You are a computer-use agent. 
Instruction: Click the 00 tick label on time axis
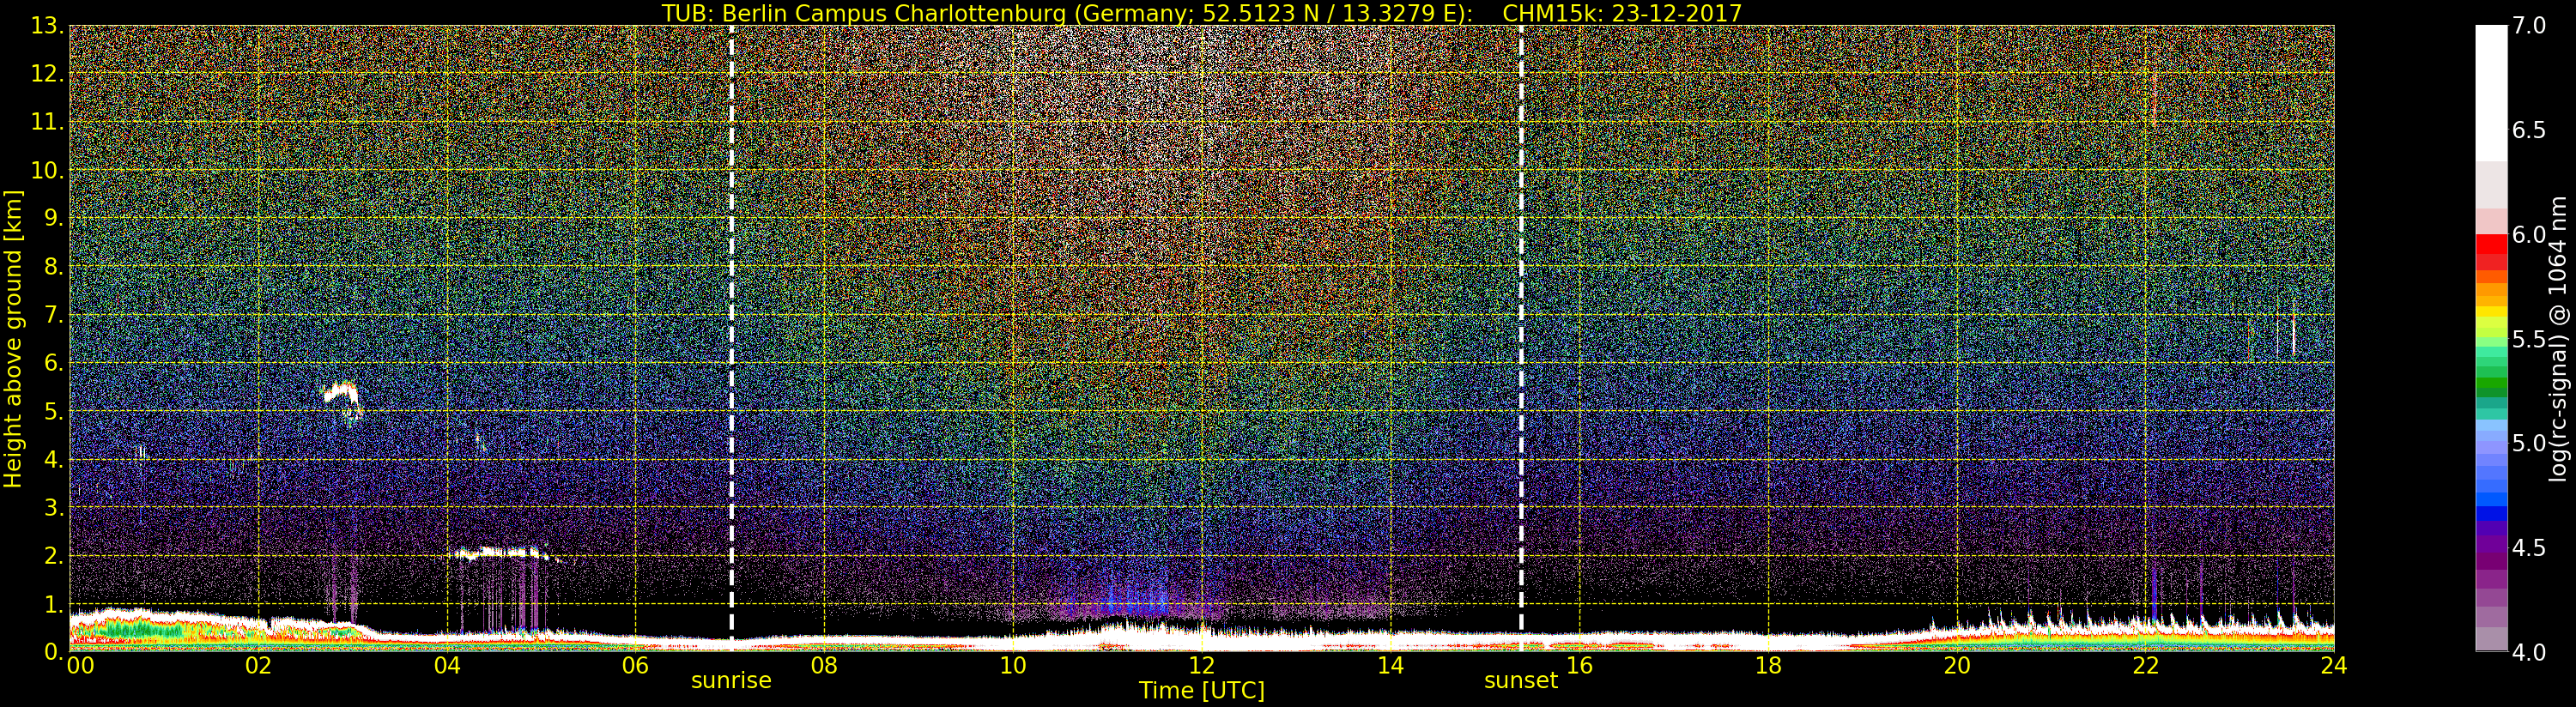click(80, 666)
